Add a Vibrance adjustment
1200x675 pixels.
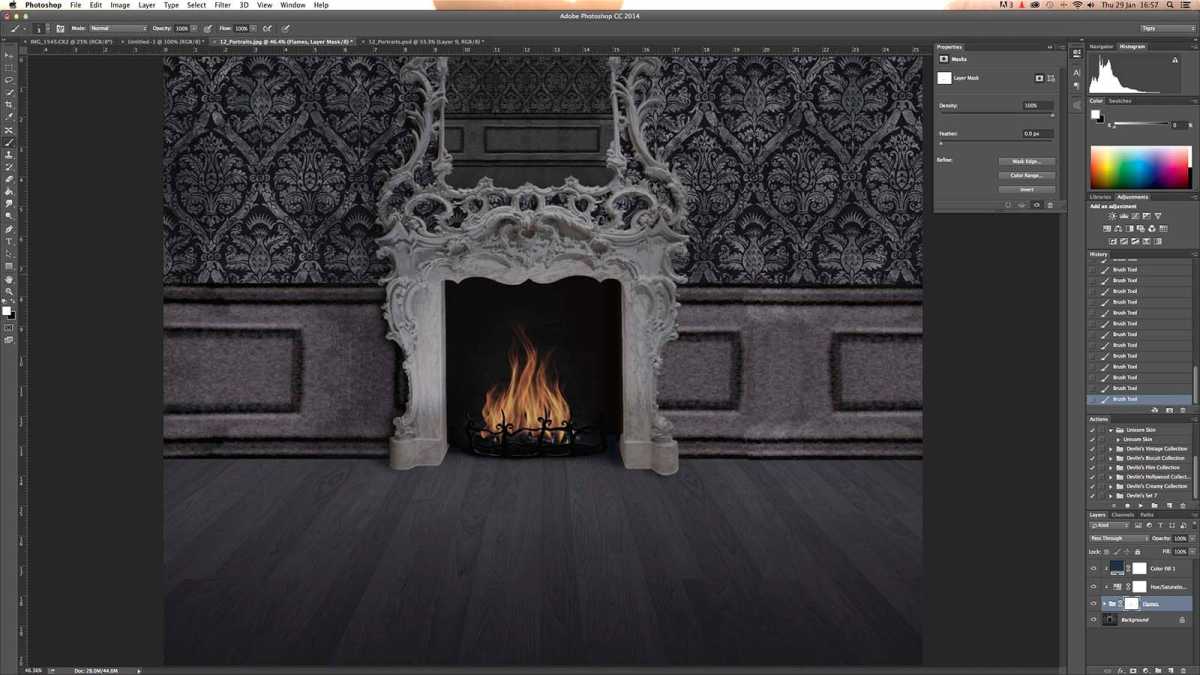(1158, 216)
